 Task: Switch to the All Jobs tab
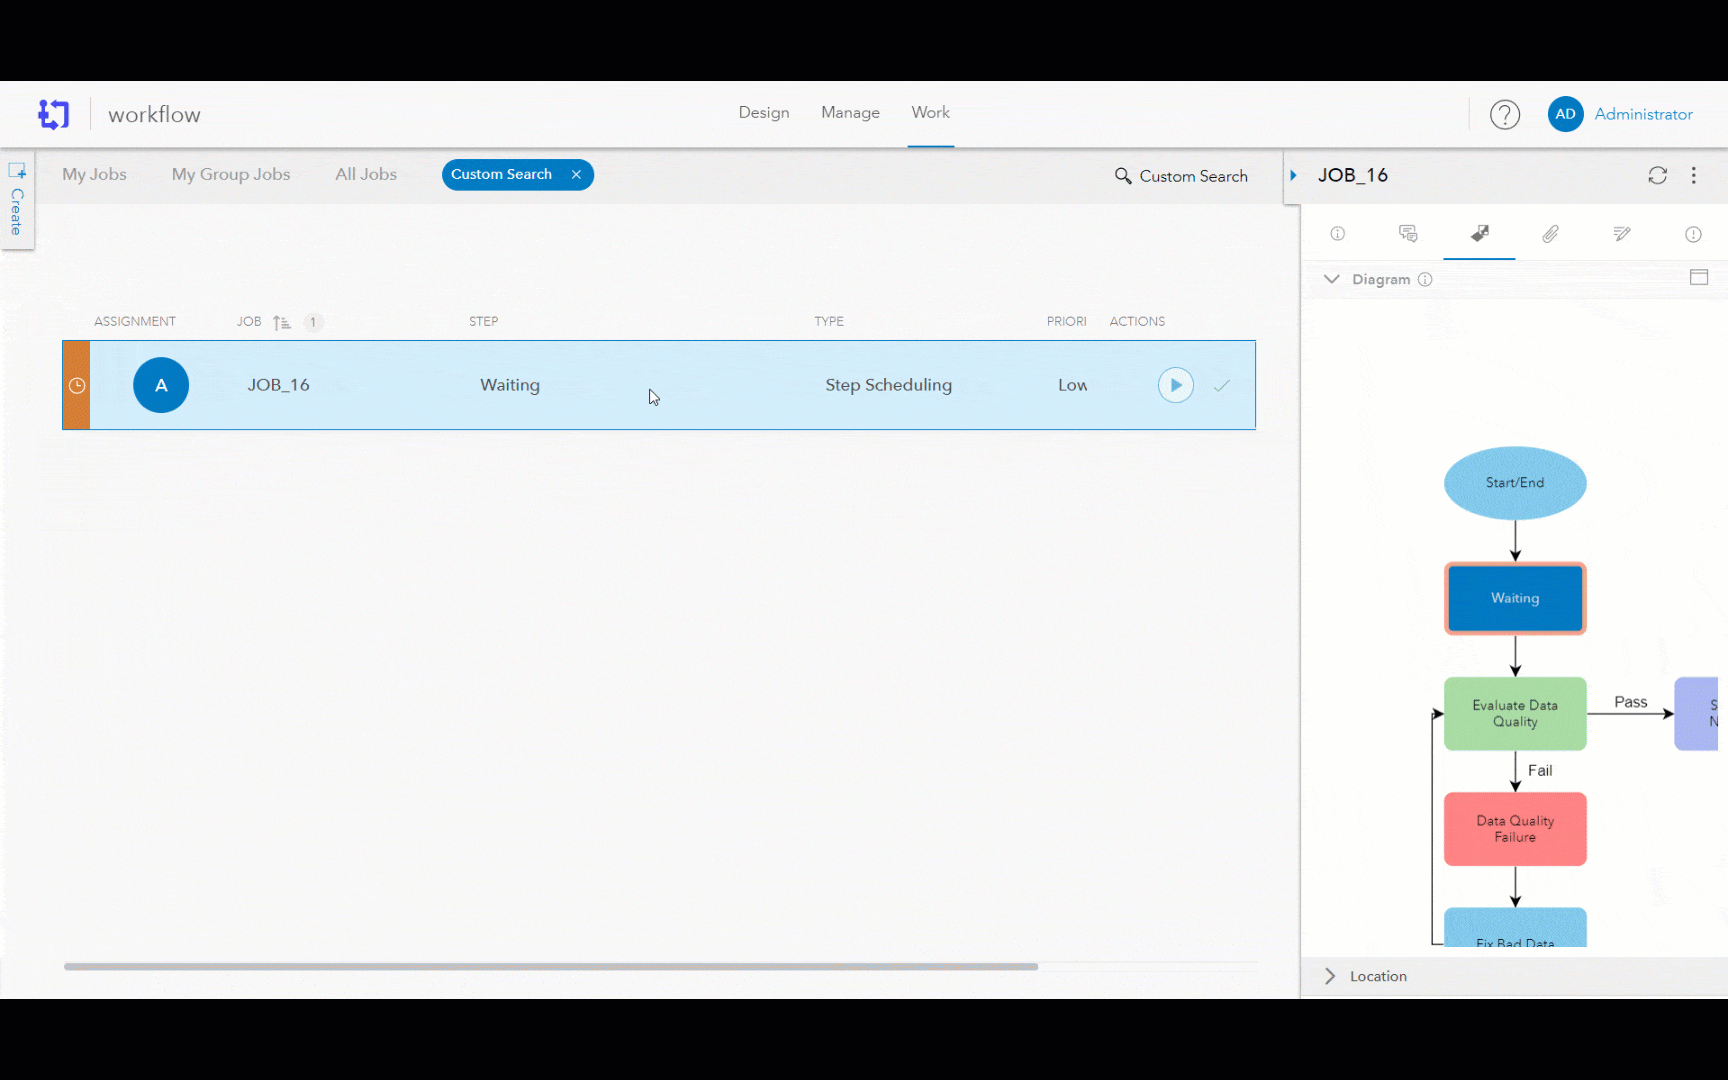tap(366, 174)
